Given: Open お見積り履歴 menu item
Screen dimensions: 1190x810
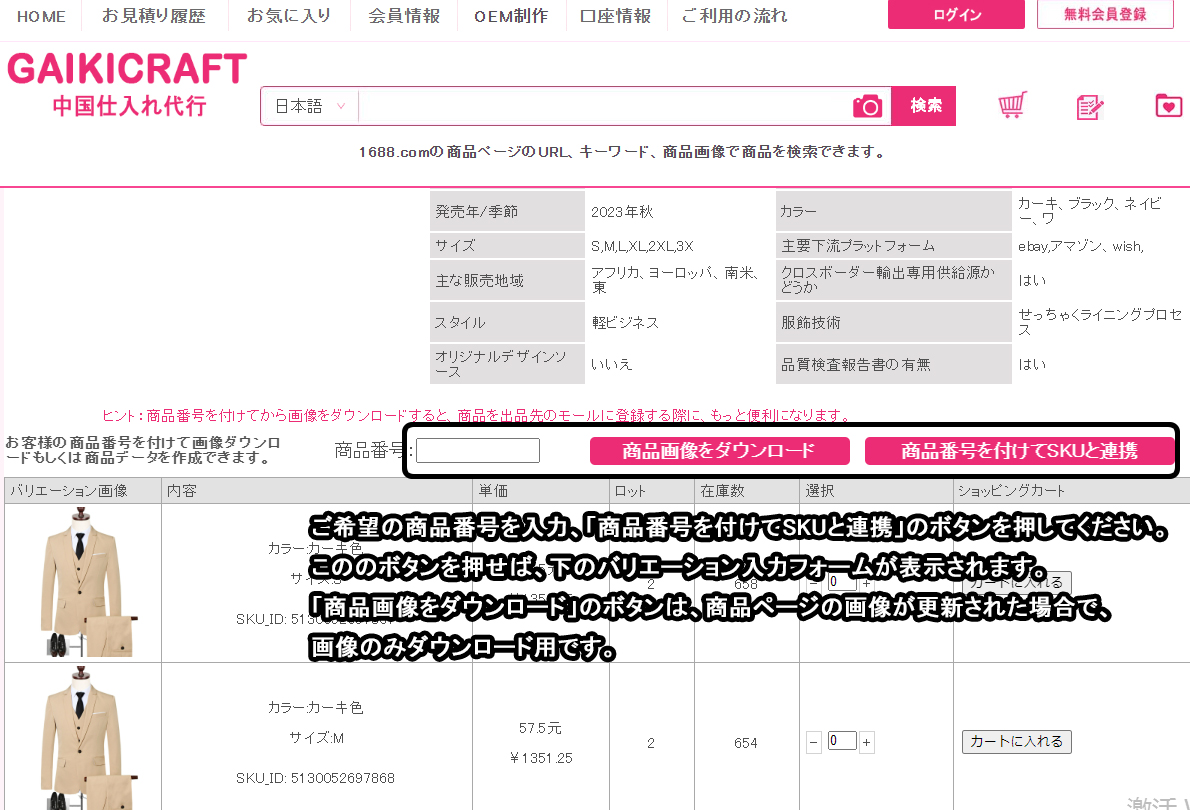Looking at the screenshot, I should pyautogui.click(x=154, y=16).
